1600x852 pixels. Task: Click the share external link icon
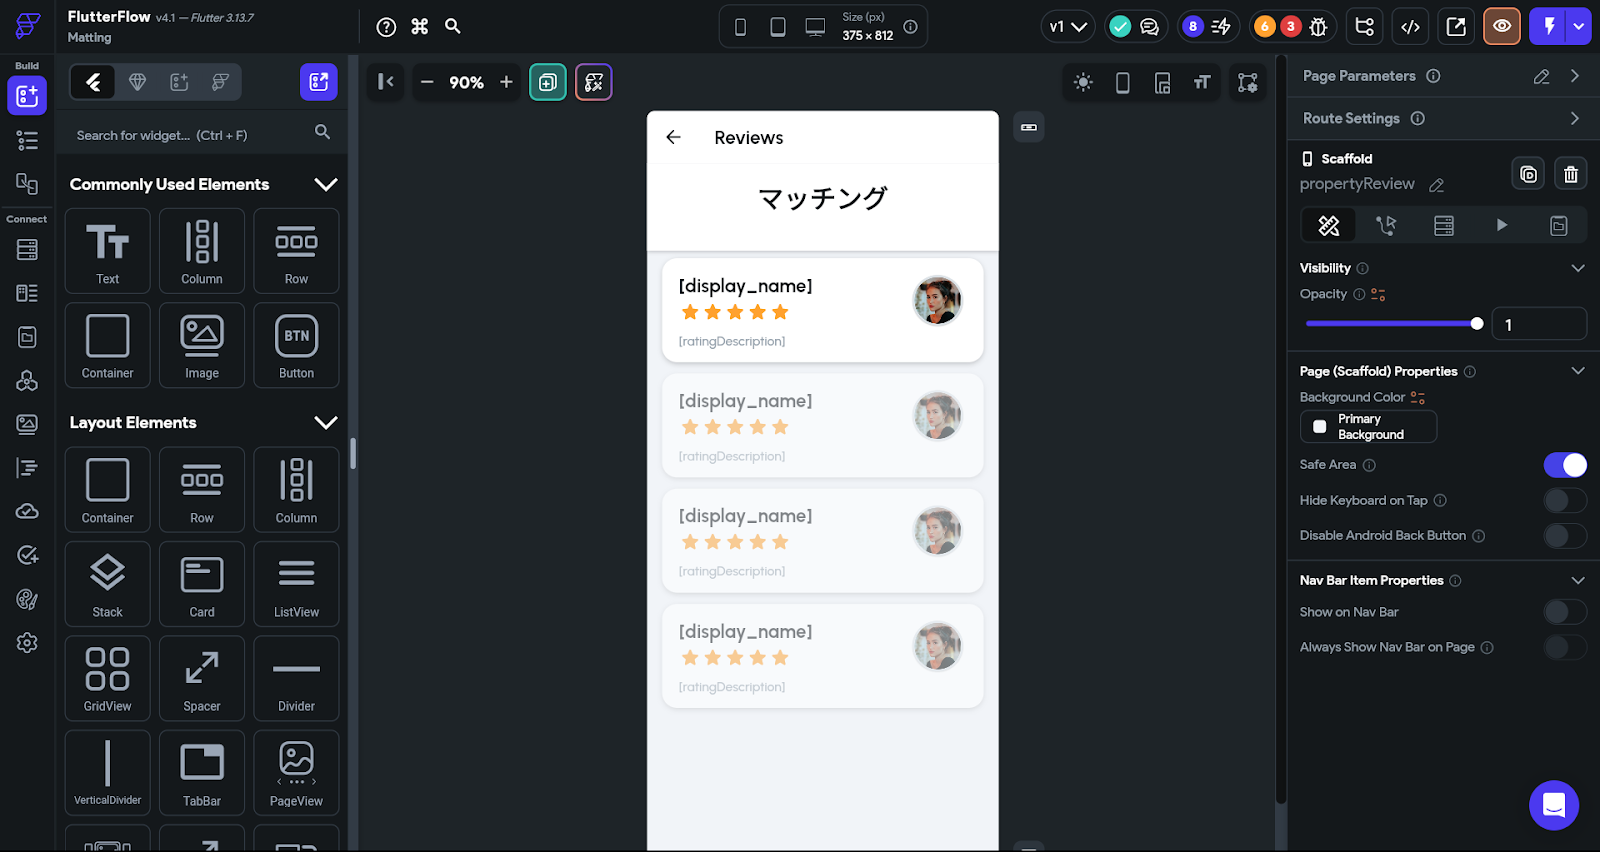click(x=1456, y=27)
